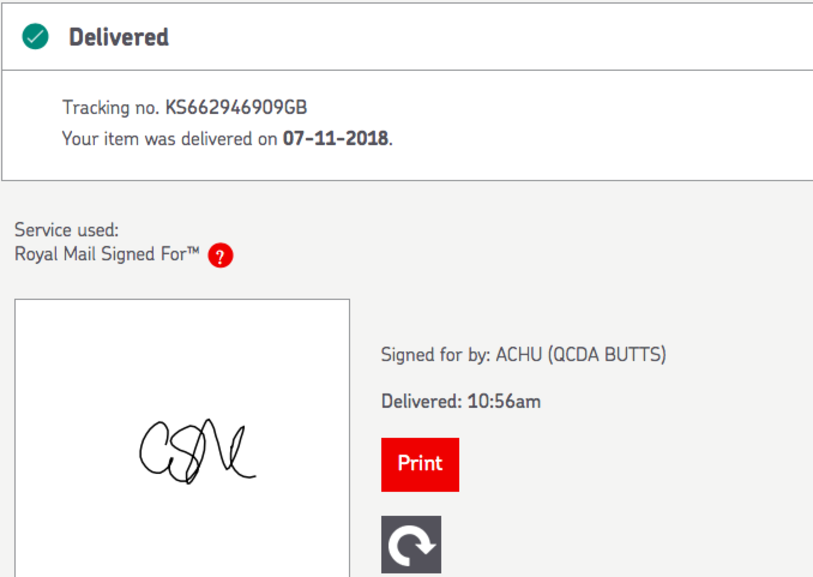This screenshot has height=577, width=813.
Task: Click the delivered time 10:56am
Action: 504,402
